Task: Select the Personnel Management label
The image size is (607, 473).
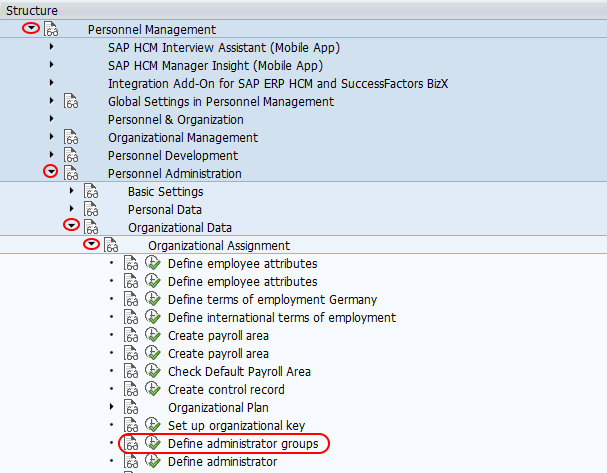Action: pos(152,30)
